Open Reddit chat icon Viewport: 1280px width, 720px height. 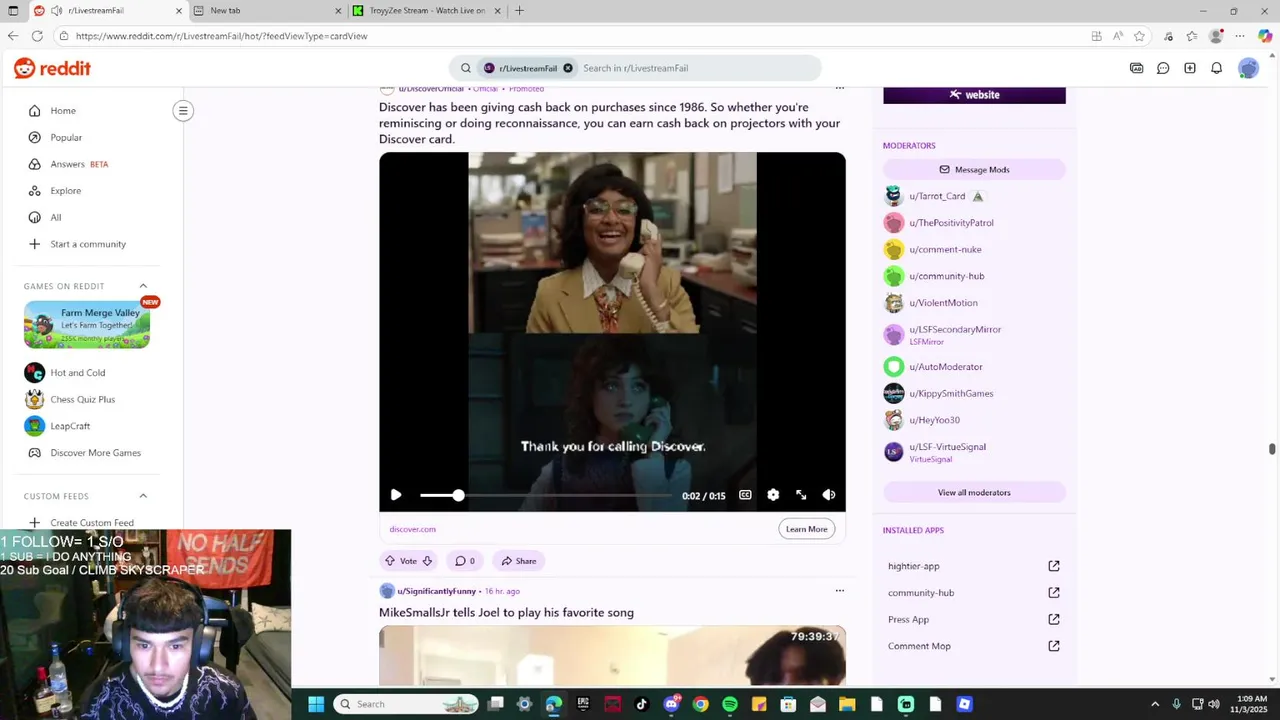click(1163, 68)
